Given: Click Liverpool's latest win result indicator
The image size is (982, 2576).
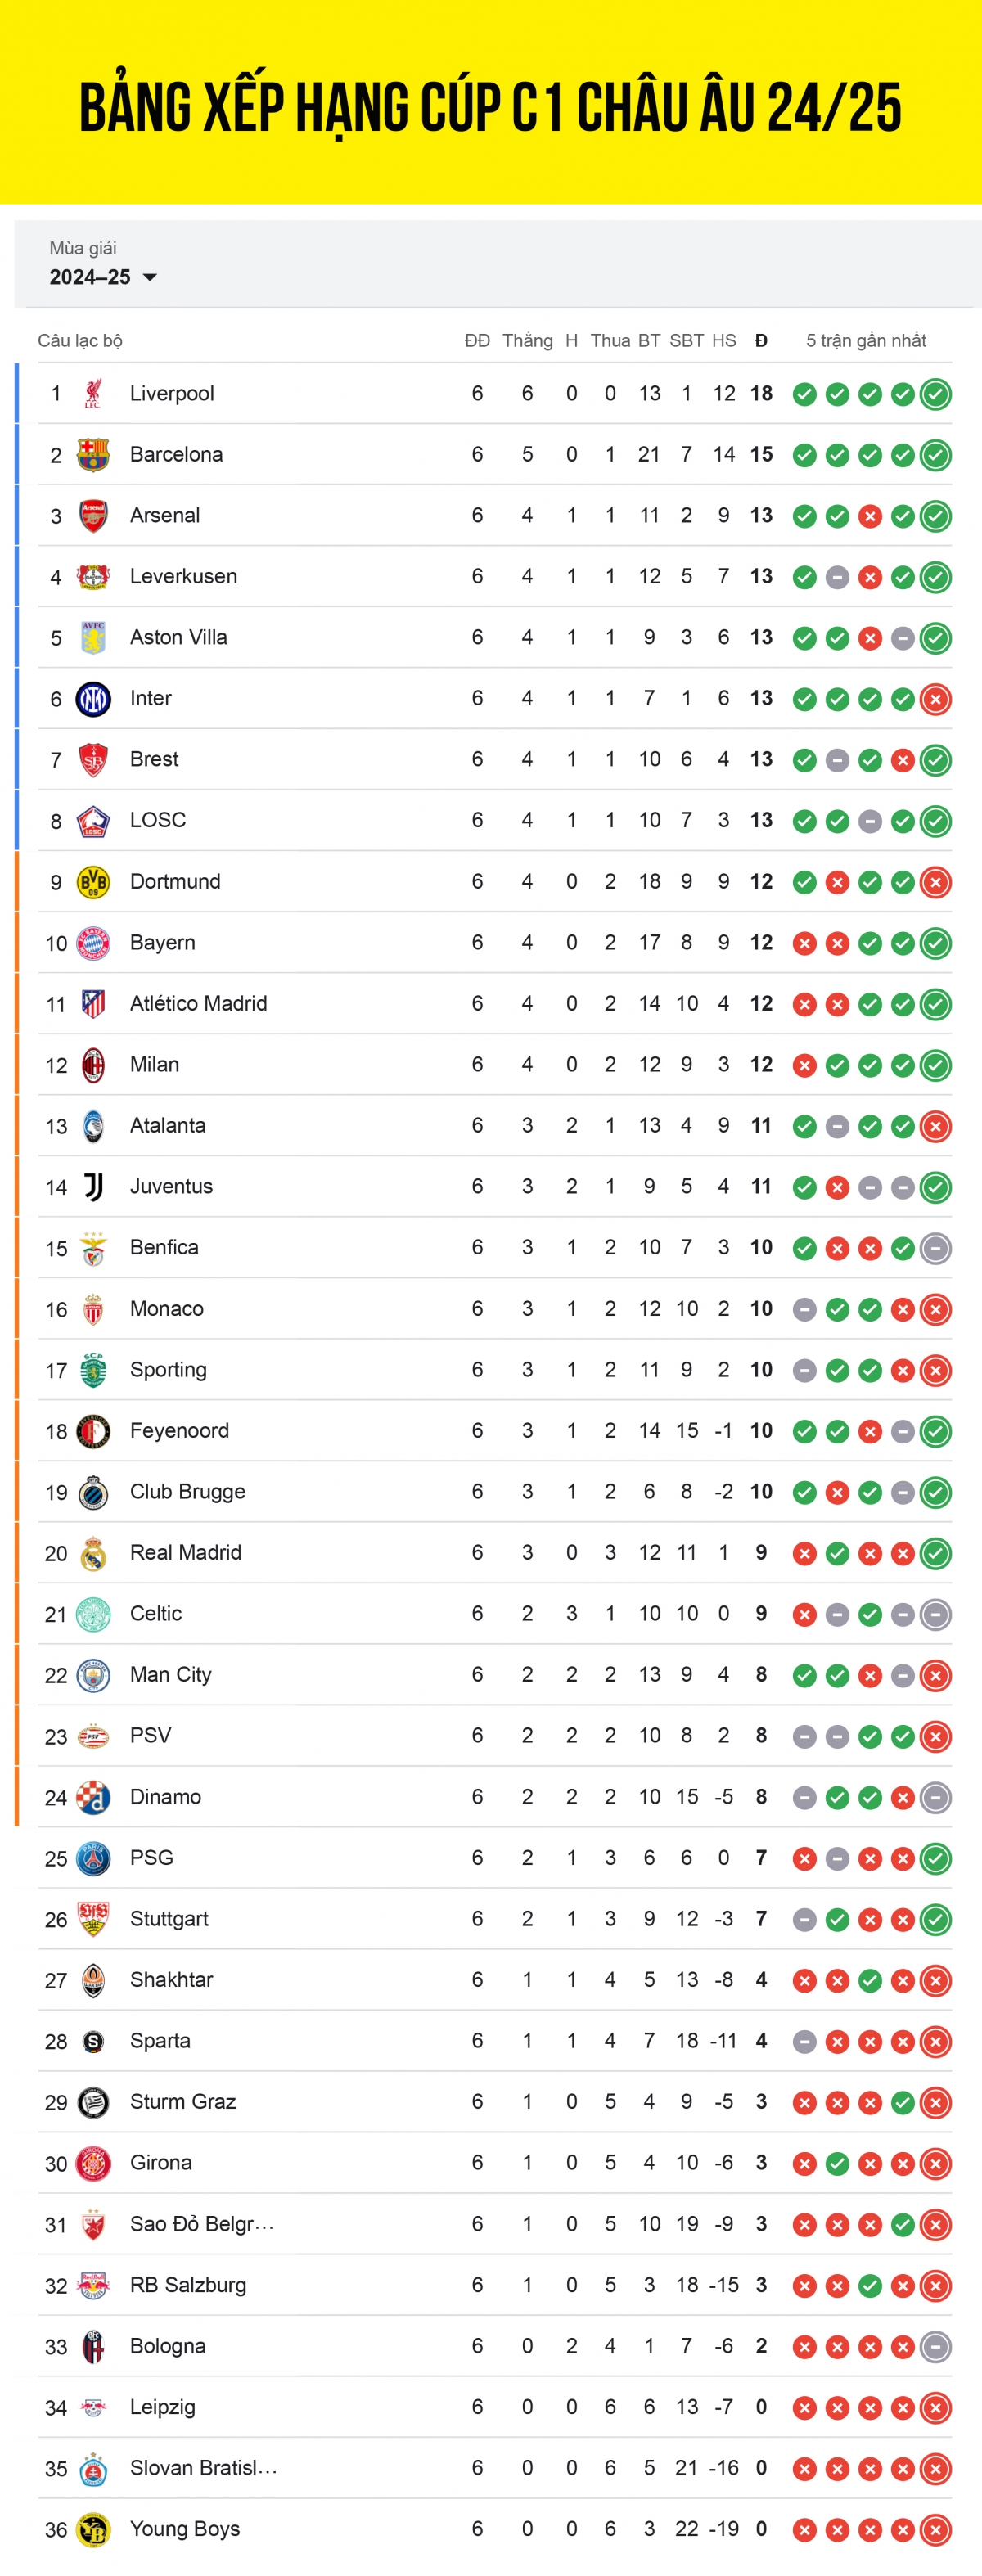Looking at the screenshot, I should (935, 394).
